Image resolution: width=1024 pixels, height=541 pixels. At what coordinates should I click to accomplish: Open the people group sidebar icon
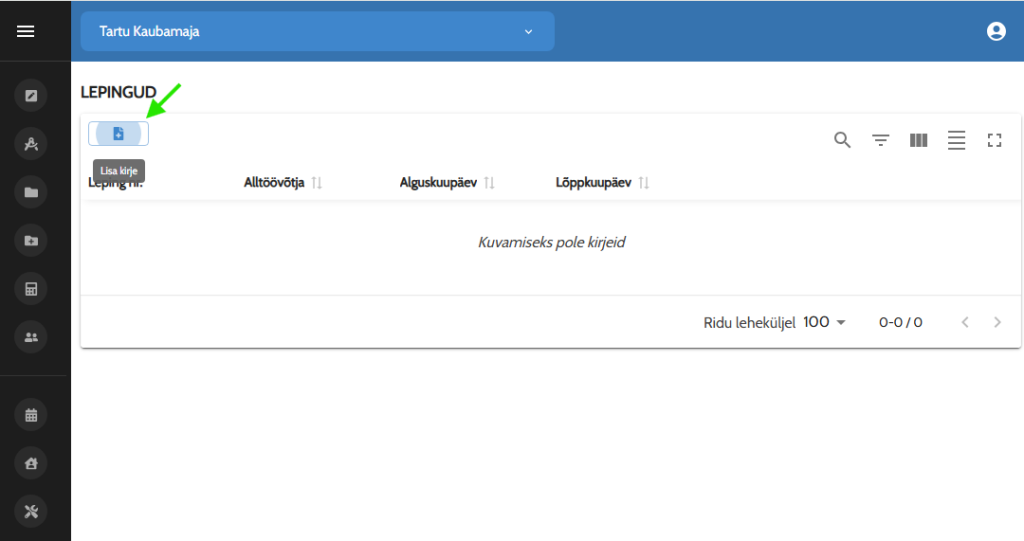click(31, 337)
